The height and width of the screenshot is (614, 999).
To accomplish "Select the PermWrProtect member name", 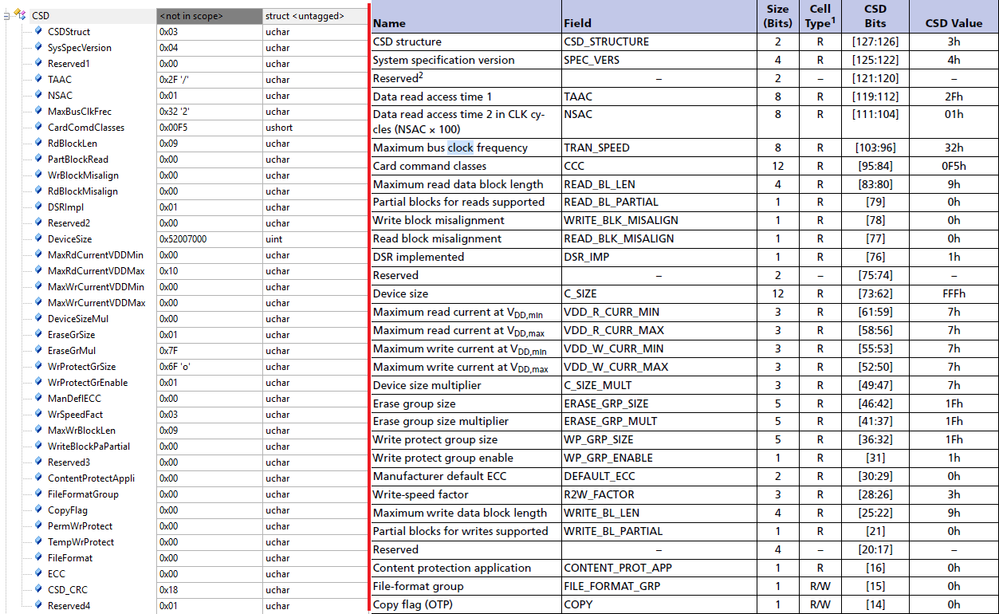I will [x=80, y=526].
